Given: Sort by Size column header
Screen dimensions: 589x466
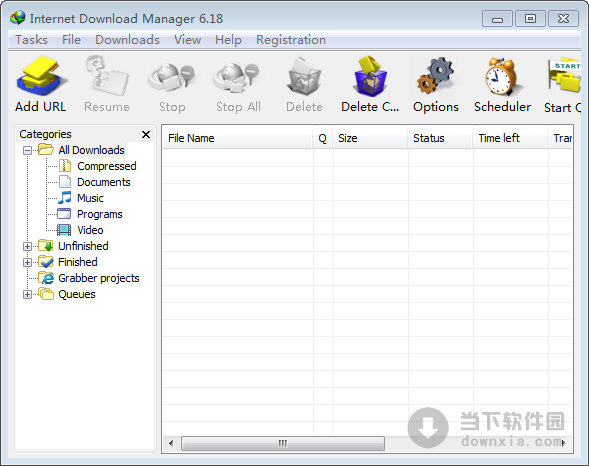Looking at the screenshot, I should pos(370,138).
